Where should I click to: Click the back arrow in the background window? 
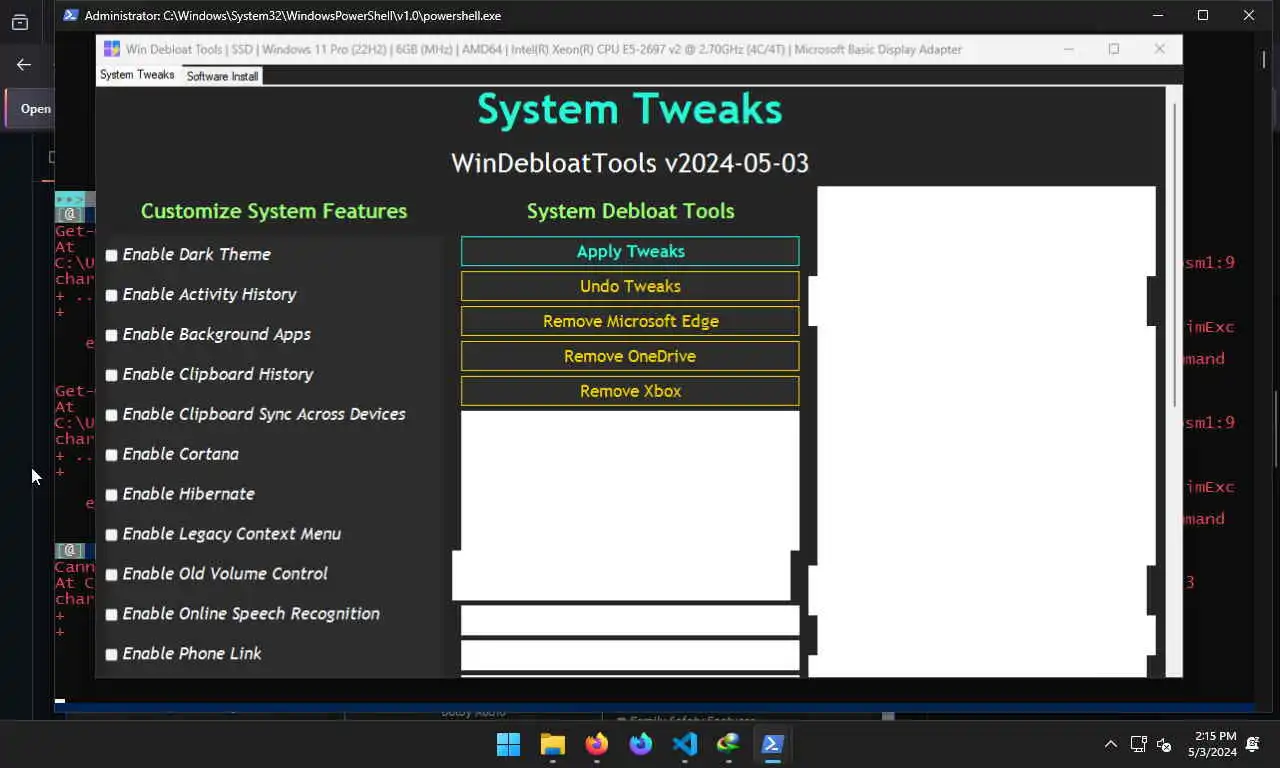24,64
